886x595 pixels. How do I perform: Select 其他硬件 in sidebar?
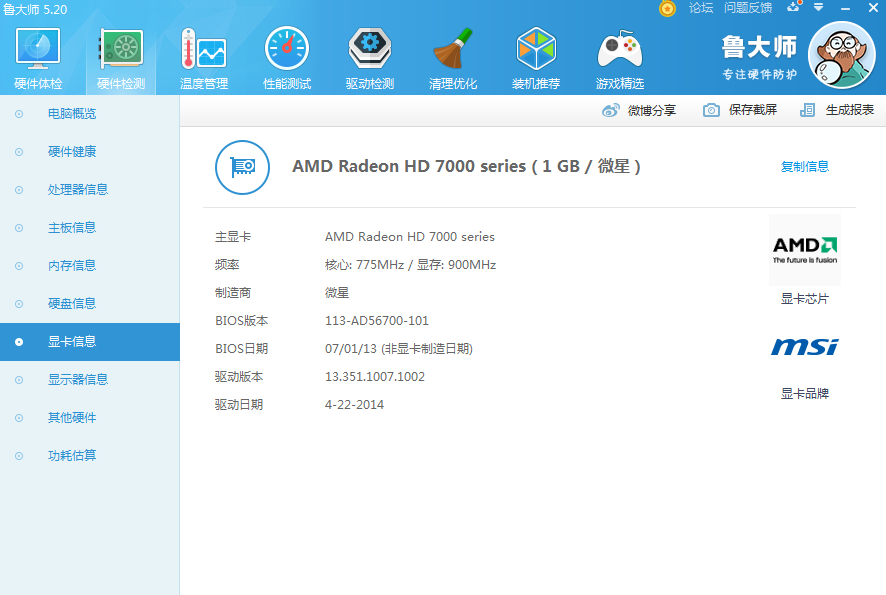point(90,418)
